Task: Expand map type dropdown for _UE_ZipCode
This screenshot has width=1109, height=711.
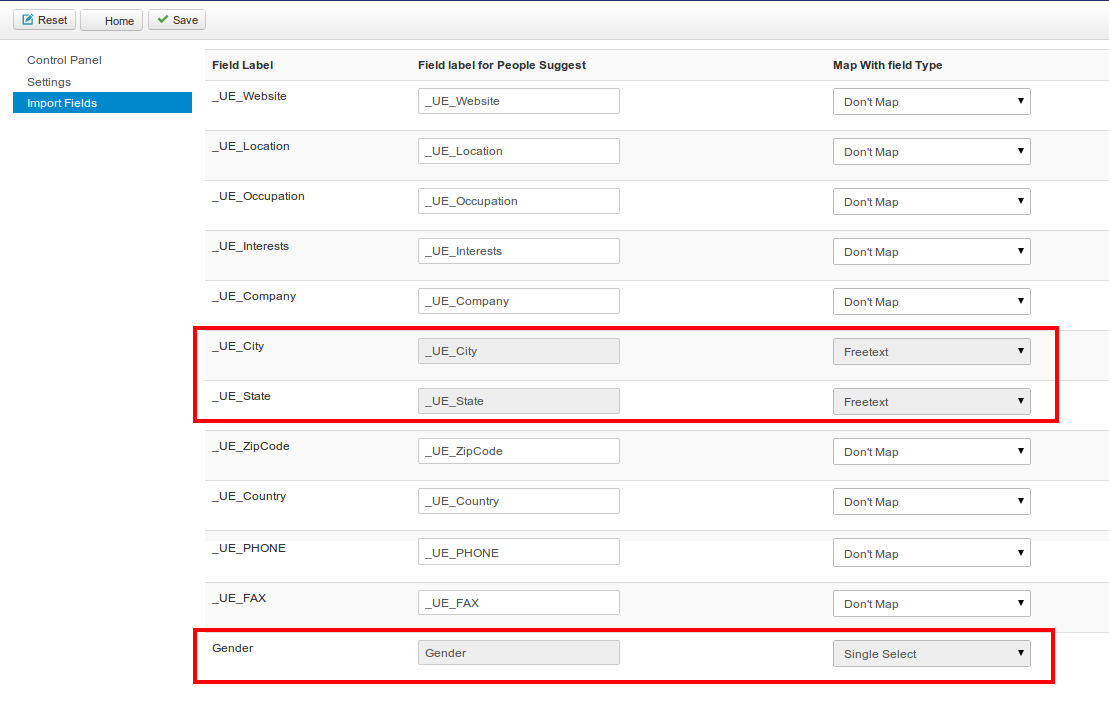Action: click(931, 452)
